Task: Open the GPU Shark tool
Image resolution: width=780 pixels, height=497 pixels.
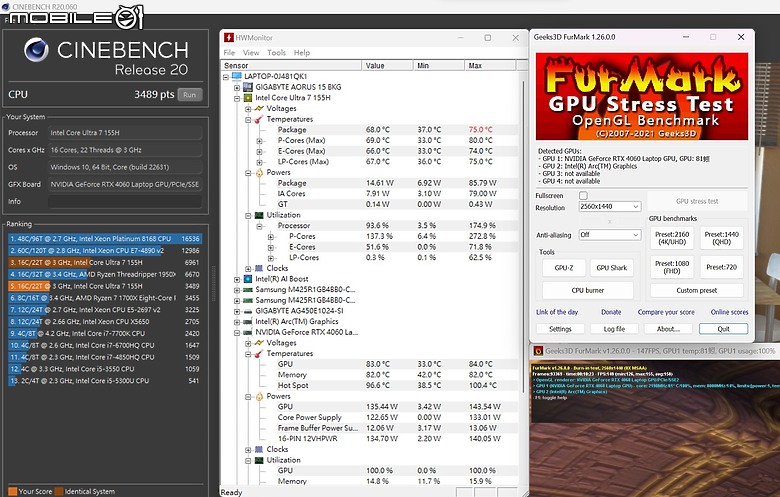Action: (x=611, y=268)
